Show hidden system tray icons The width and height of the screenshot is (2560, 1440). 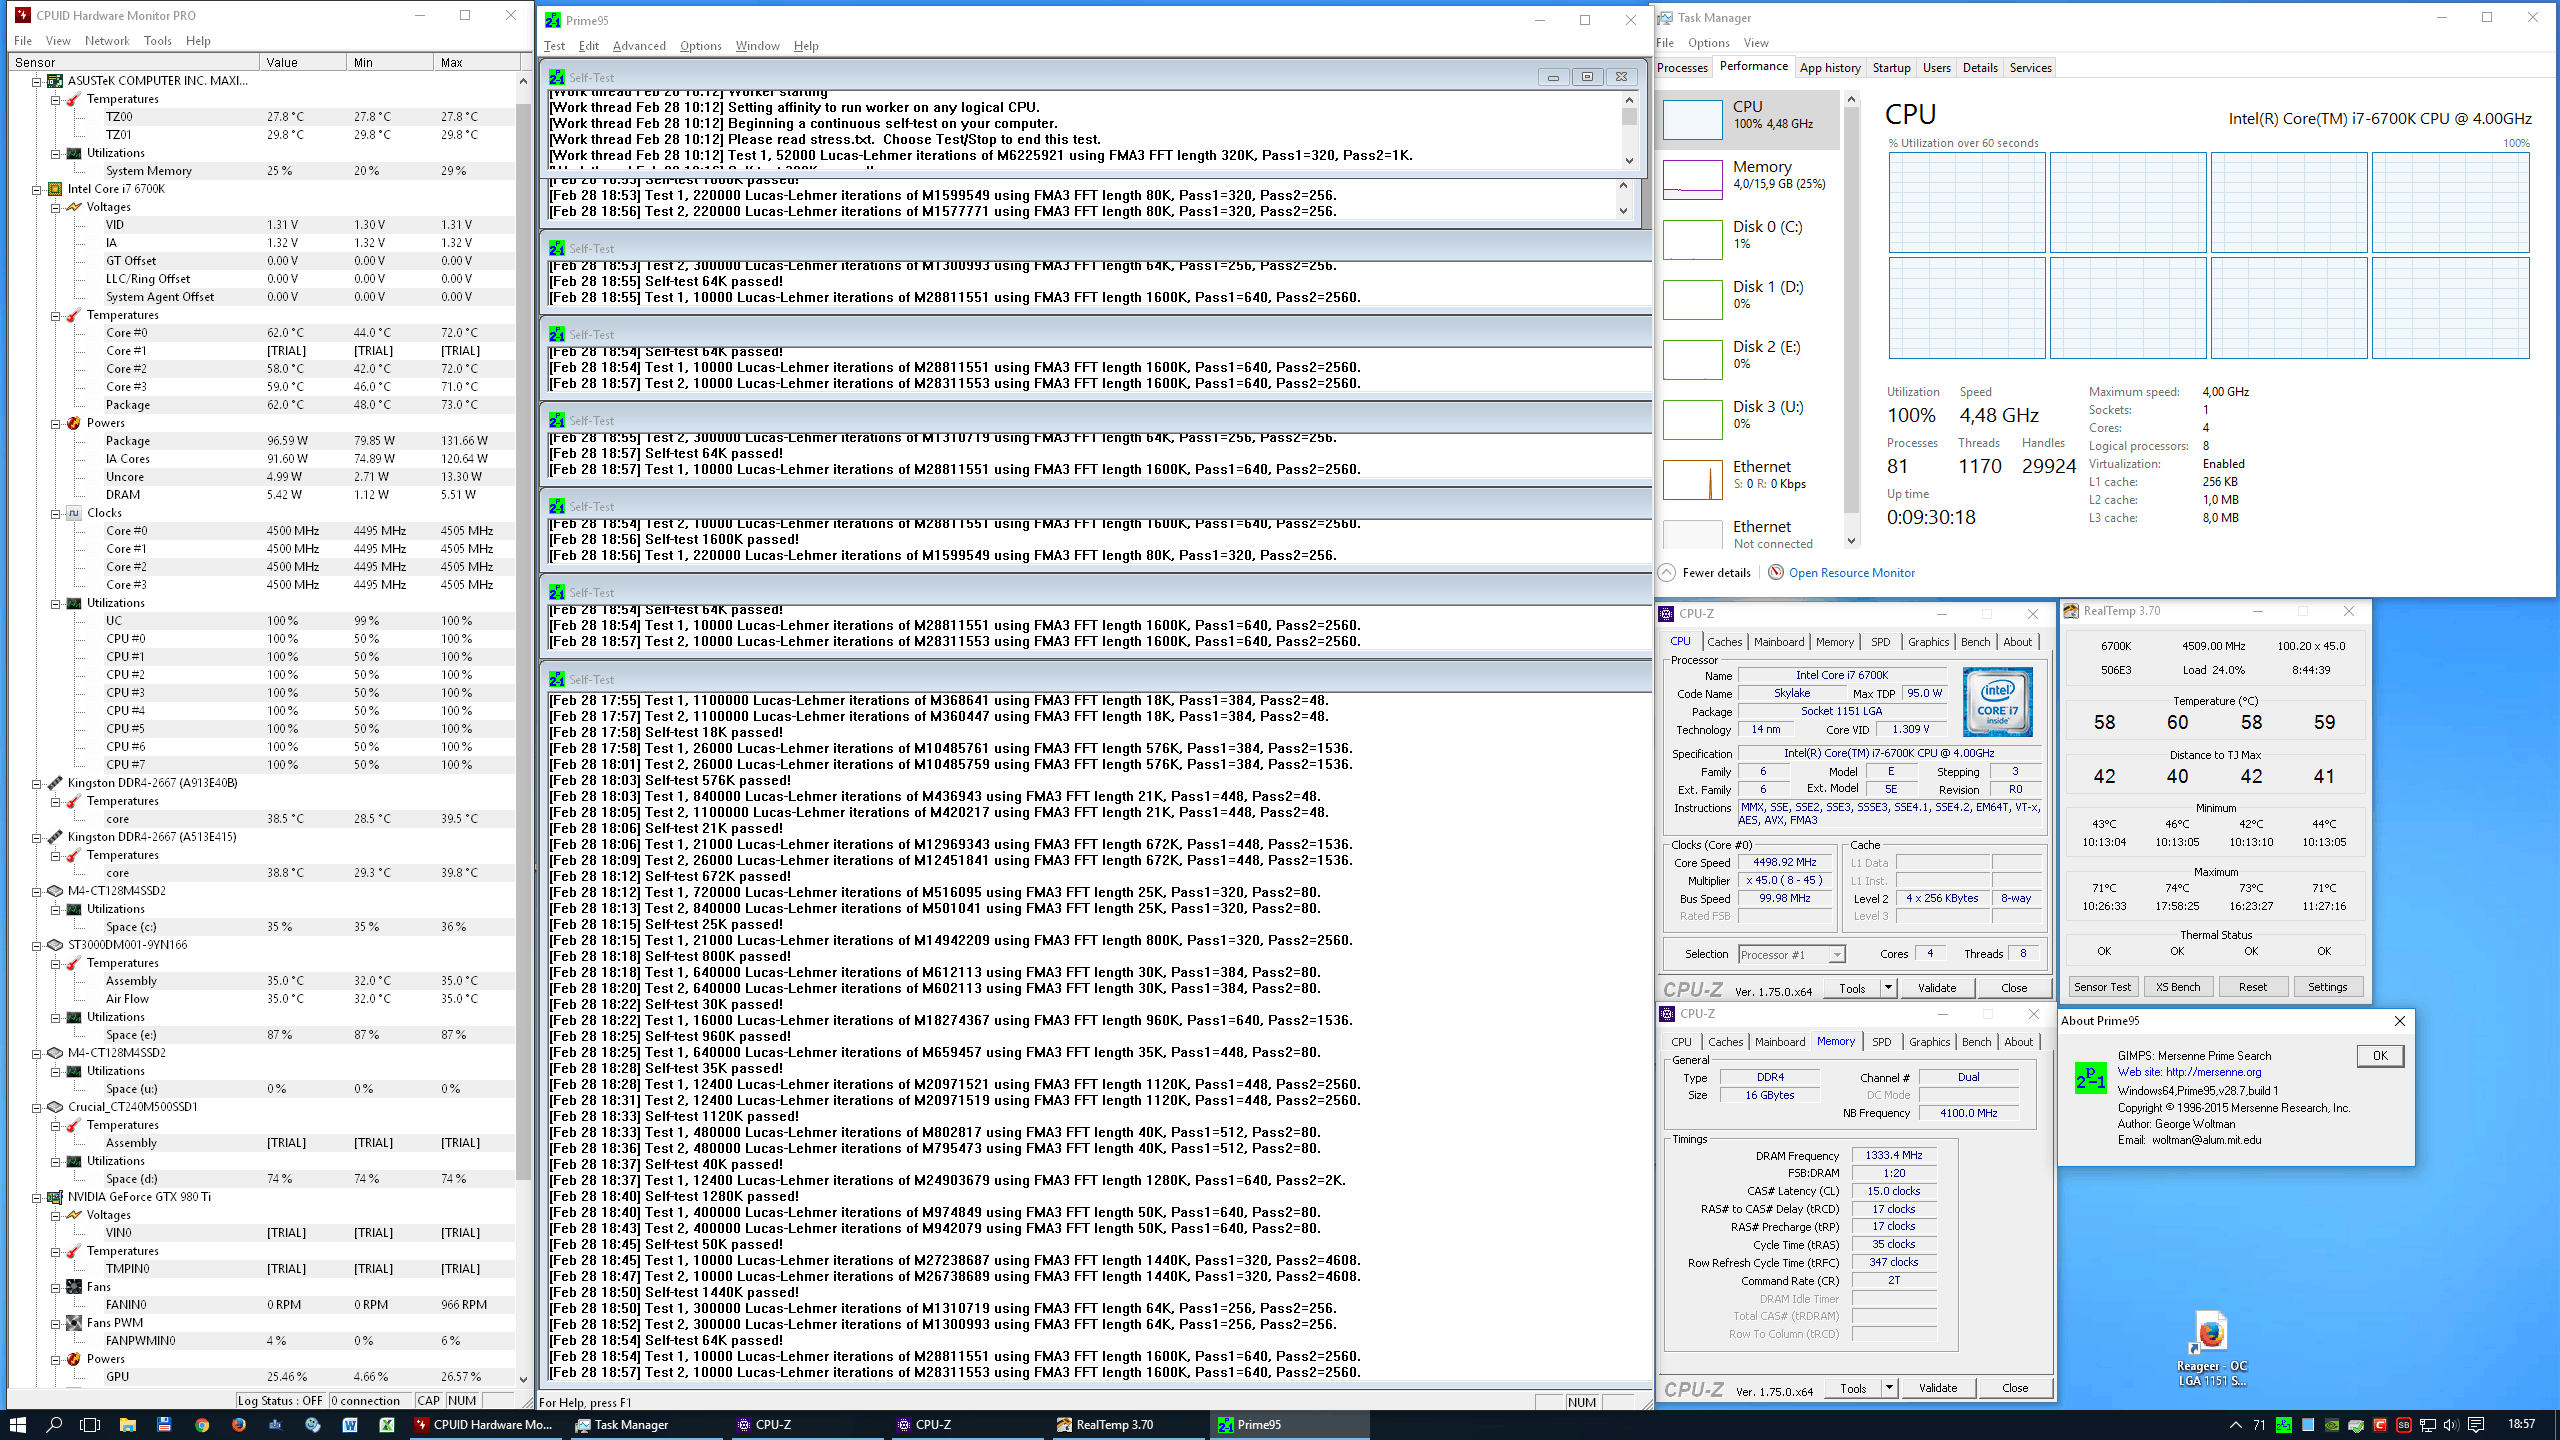click(x=2235, y=1425)
